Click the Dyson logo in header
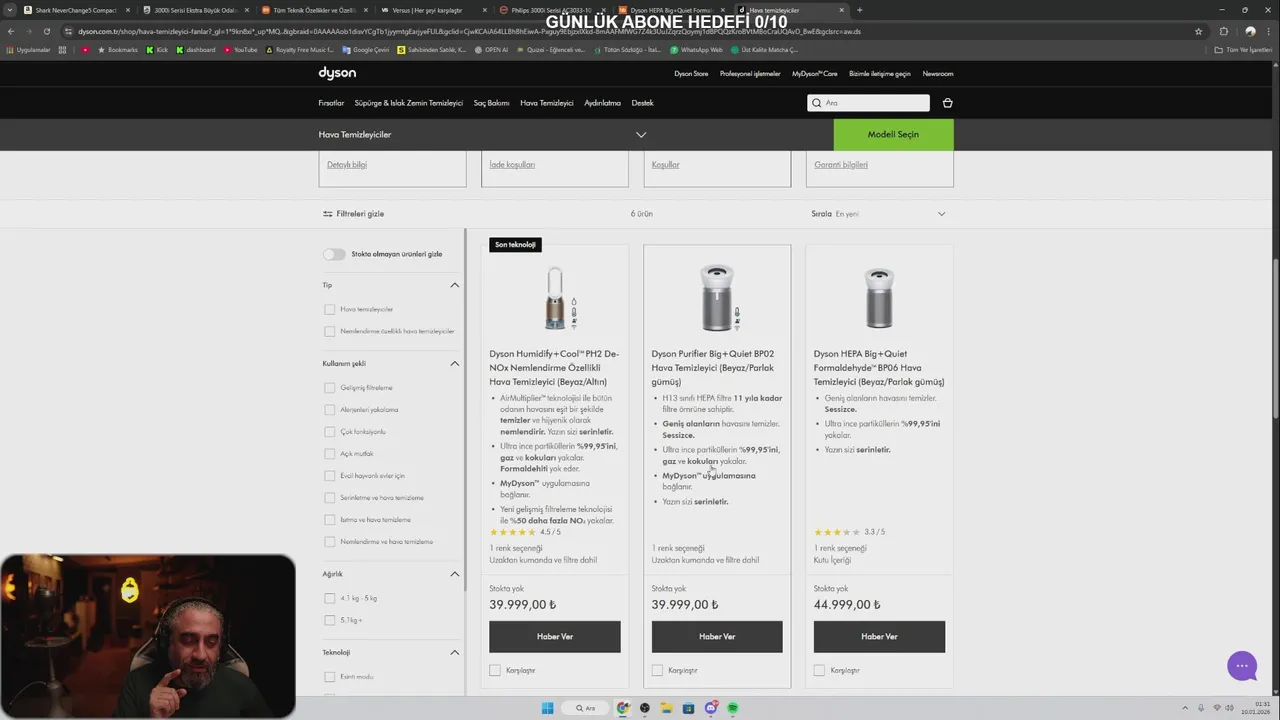 [337, 73]
